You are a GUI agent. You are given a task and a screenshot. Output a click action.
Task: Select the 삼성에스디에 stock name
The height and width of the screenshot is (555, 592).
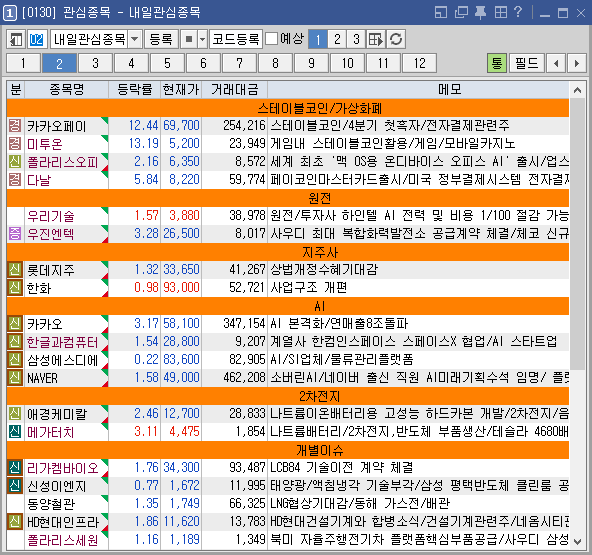[x=63, y=360]
